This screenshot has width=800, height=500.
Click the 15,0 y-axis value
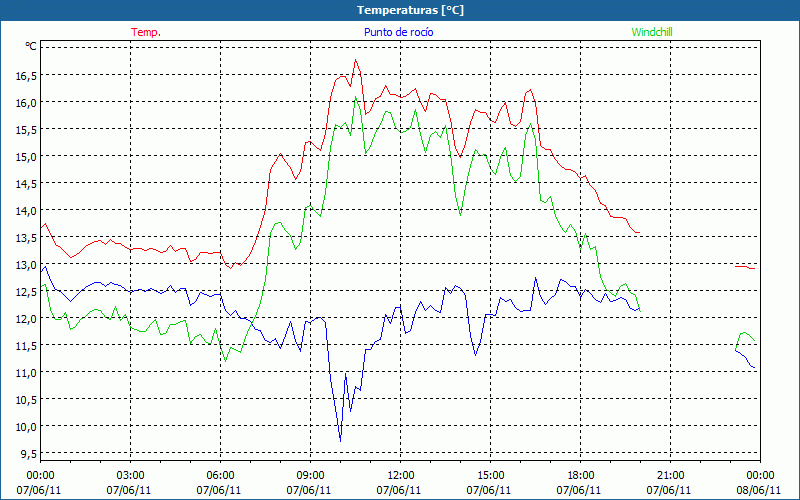tap(26, 157)
